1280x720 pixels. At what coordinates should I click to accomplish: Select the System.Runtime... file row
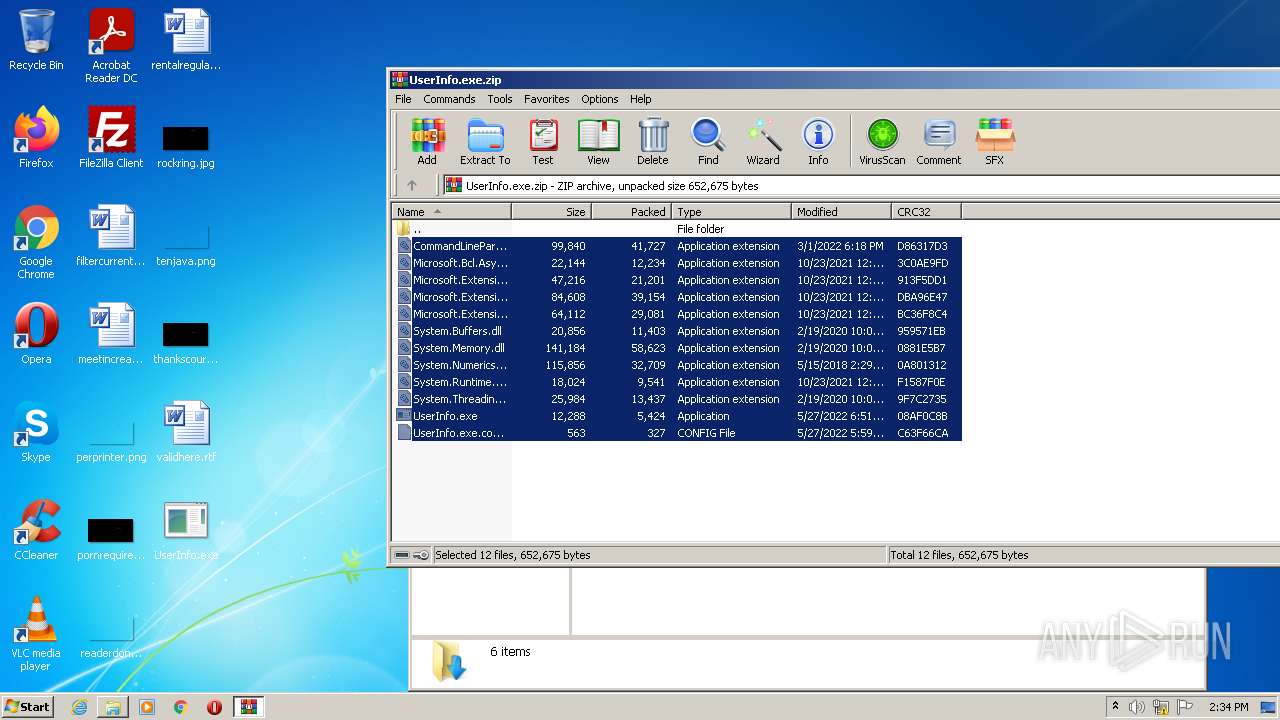(676, 382)
